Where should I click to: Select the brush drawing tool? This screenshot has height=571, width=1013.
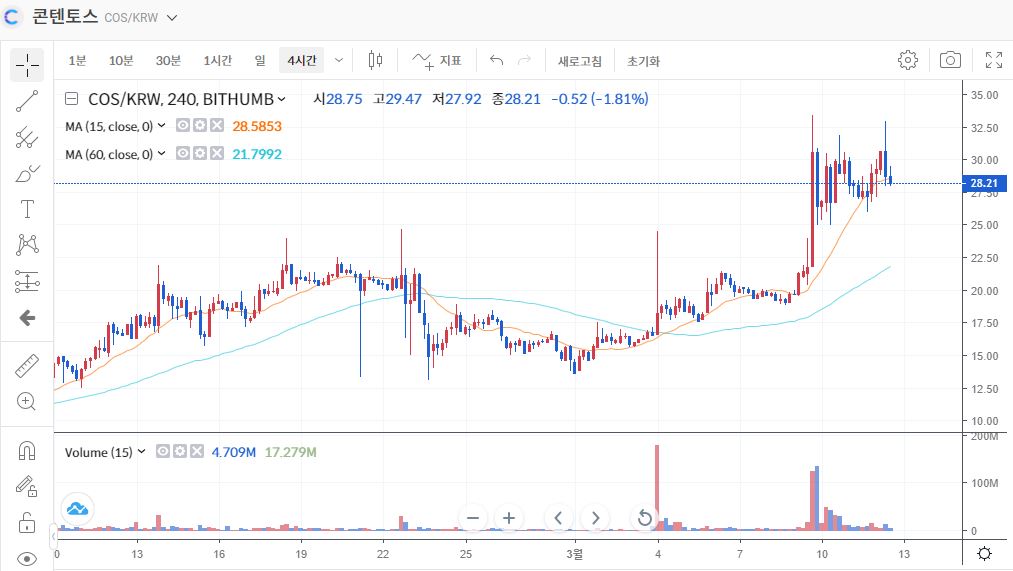click(26, 174)
